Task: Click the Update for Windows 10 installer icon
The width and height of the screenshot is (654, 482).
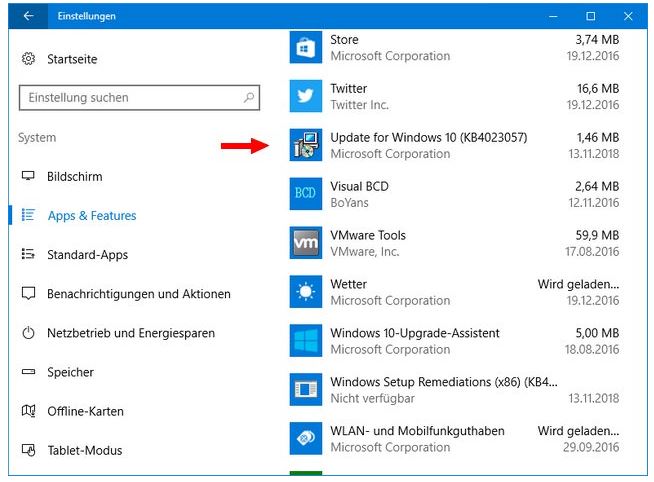Action: point(306,145)
